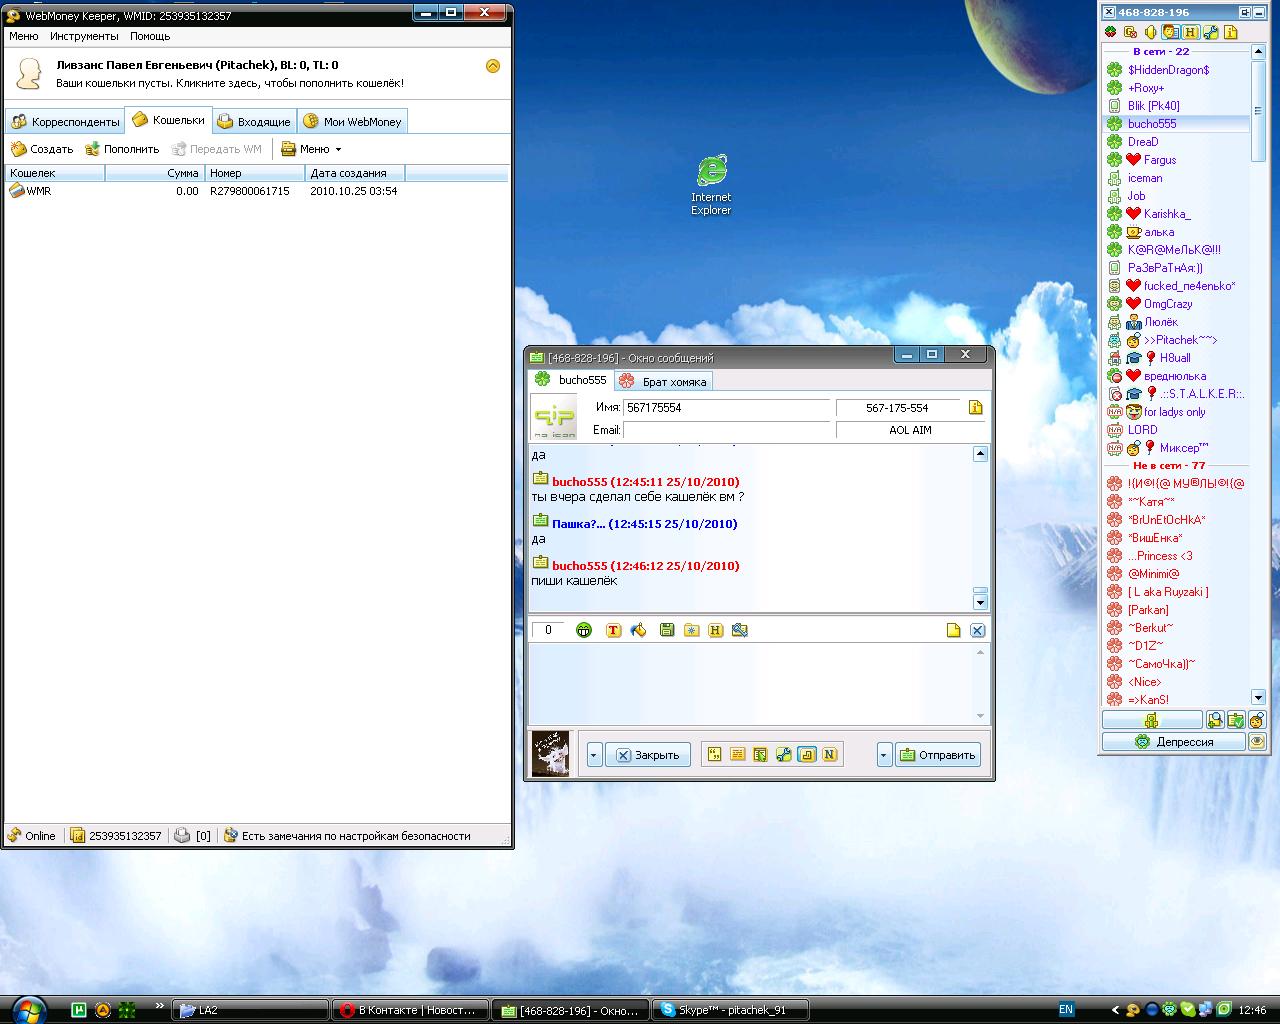Click the green checkmark note icon
Image resolution: width=1280 pixels, height=1024 pixels.
[x=1236, y=720]
